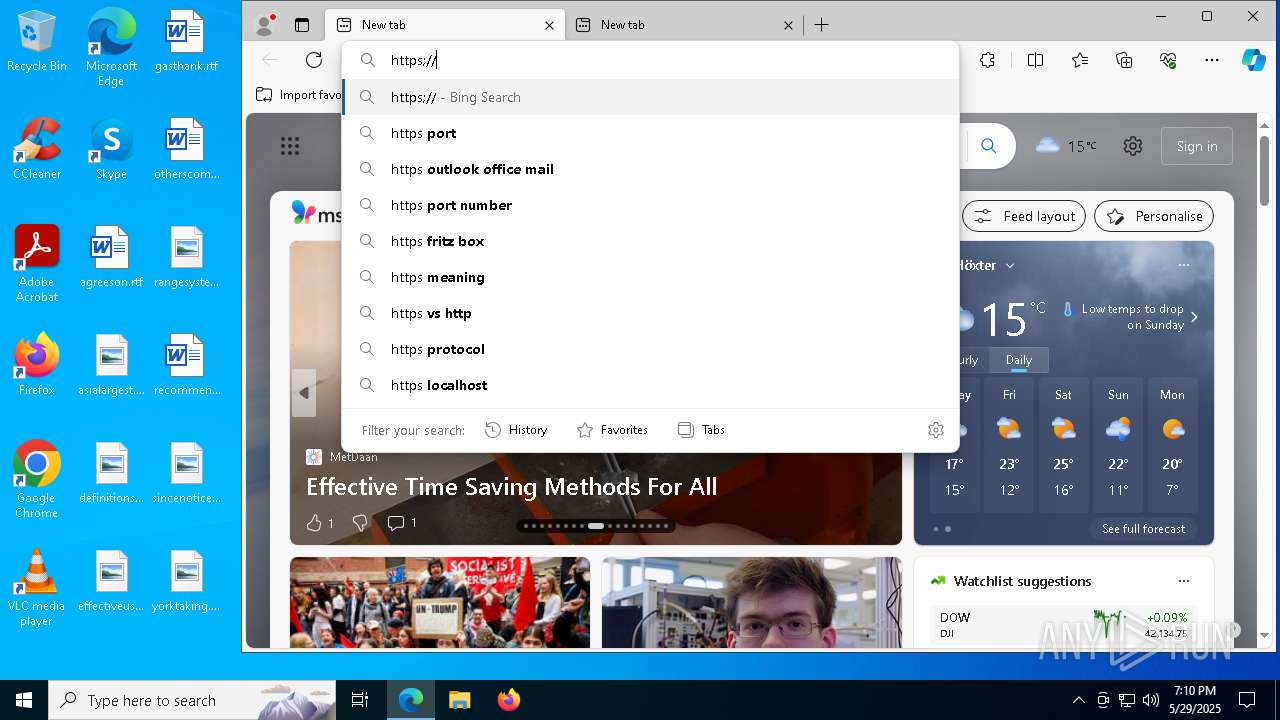Click the Edge profile avatar icon
1280x720 pixels.
point(265,25)
